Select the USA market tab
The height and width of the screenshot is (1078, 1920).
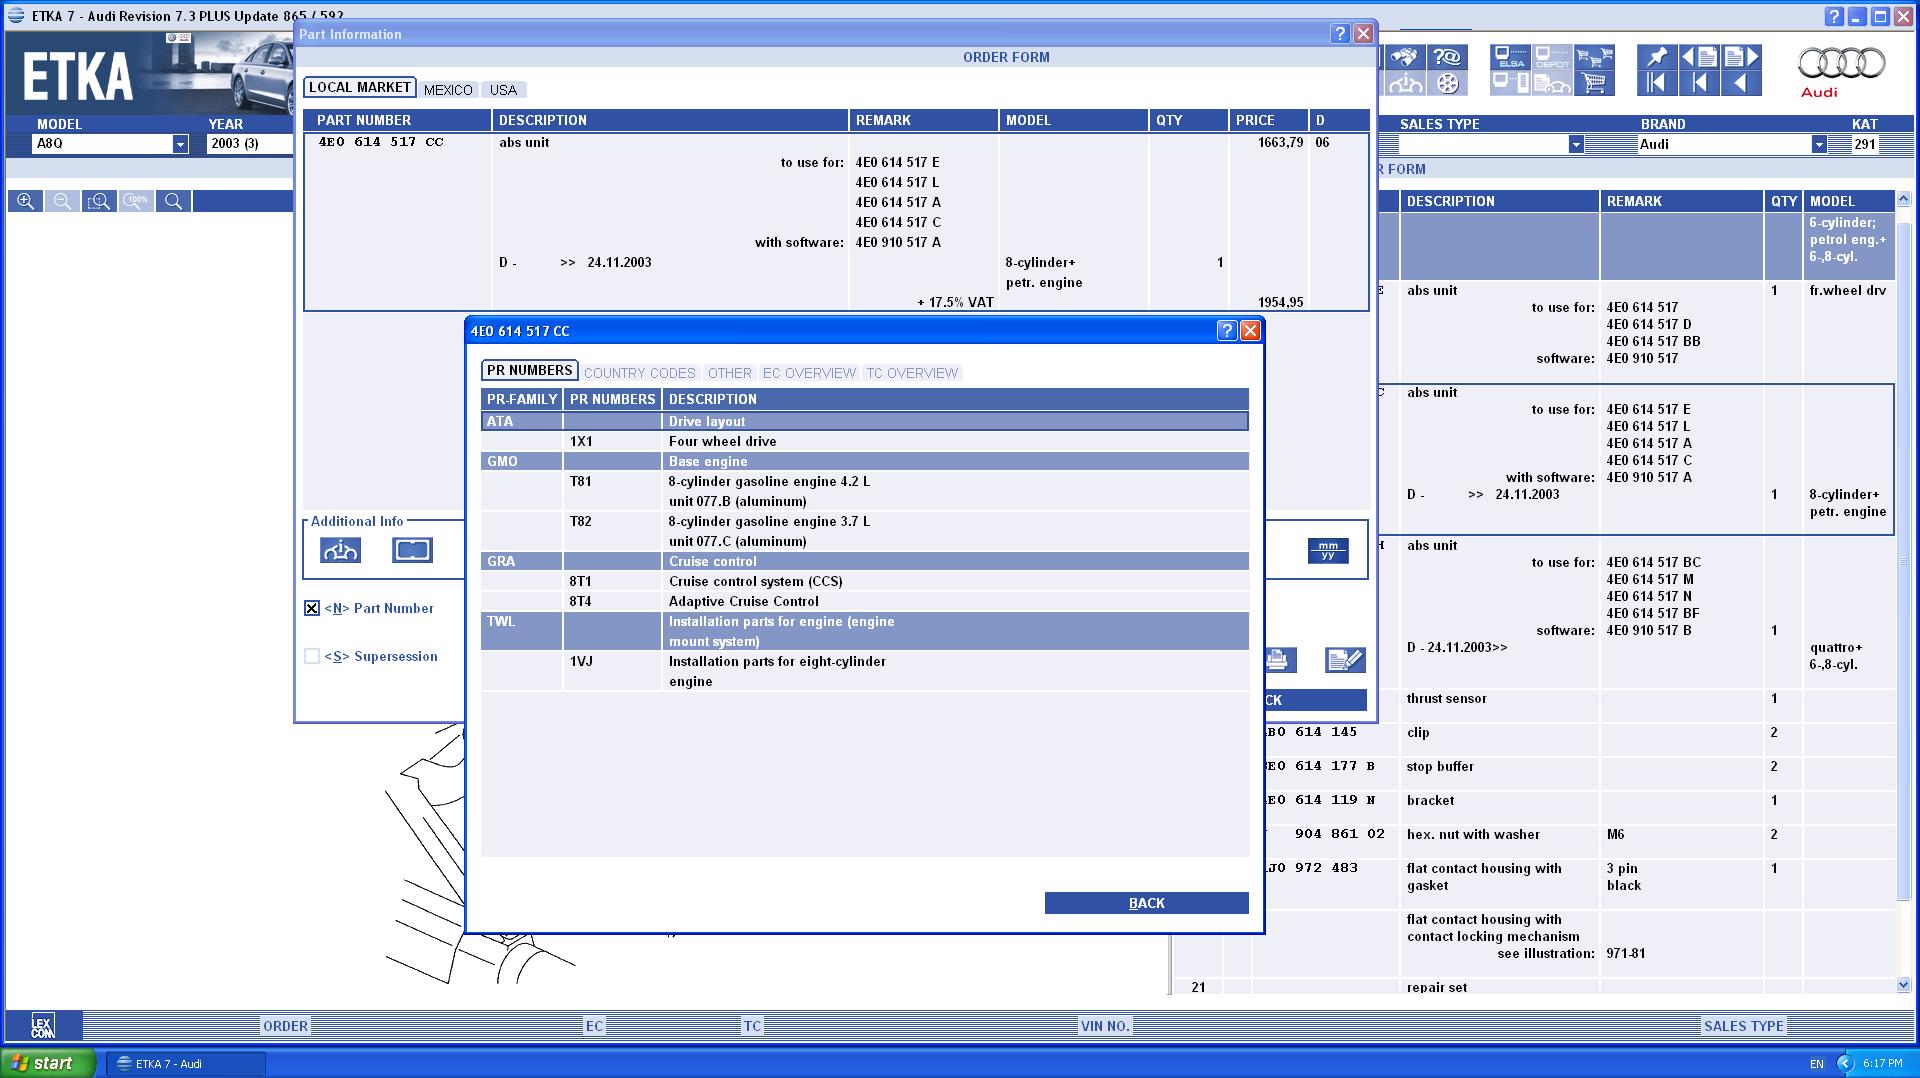[503, 90]
